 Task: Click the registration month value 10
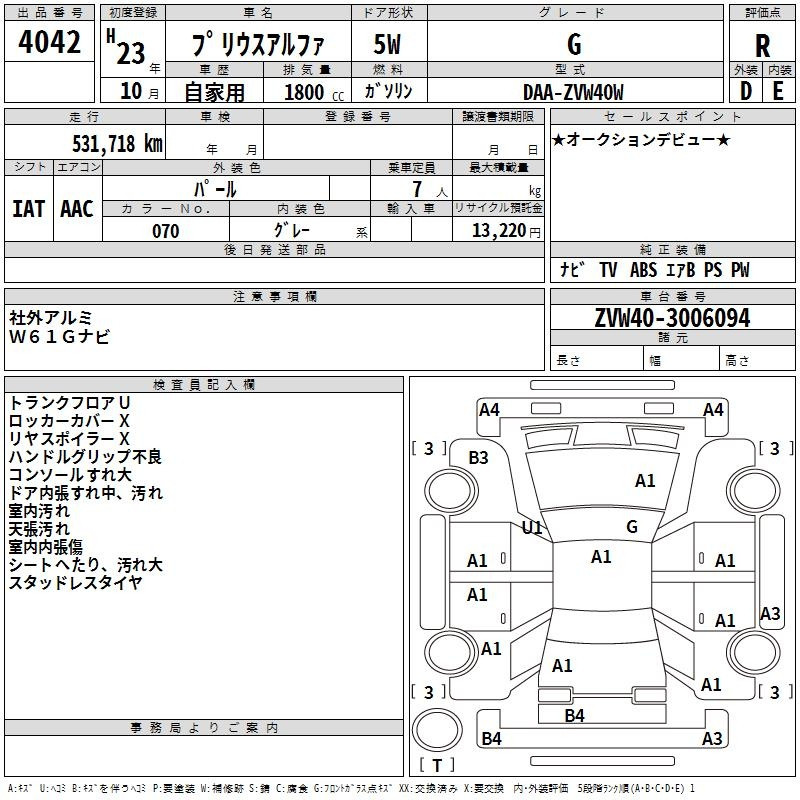click(x=131, y=91)
